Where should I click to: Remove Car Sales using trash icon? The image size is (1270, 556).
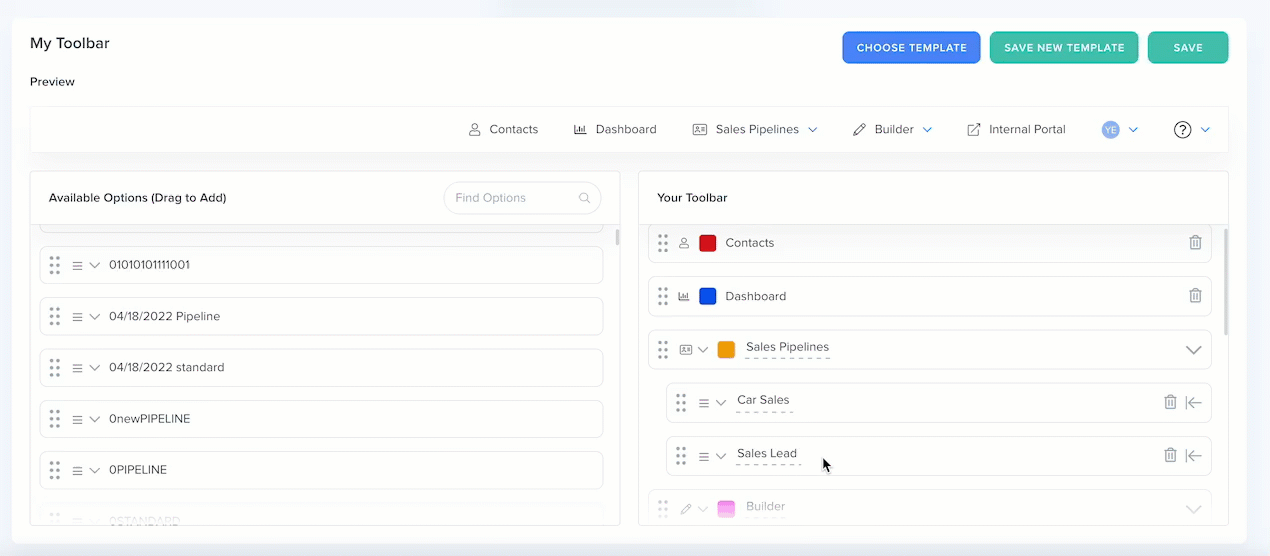(1170, 402)
